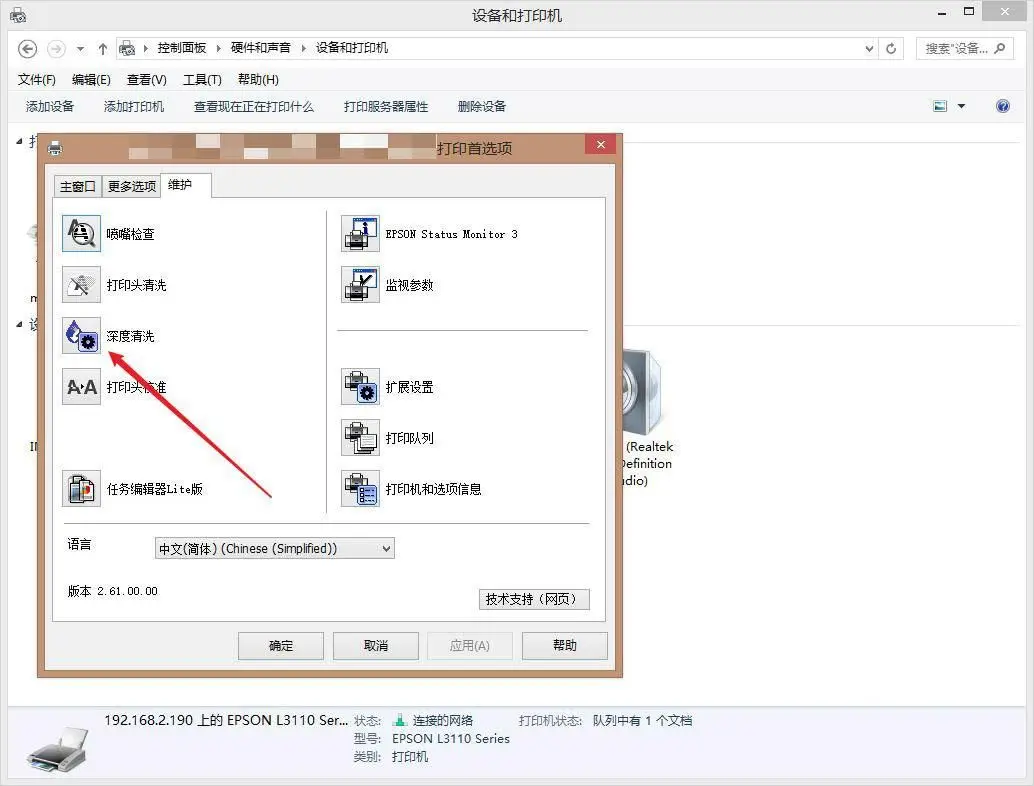This screenshot has width=1034, height=786.
Task: Start the print head cleaning (打印头清洗) icon
Action: pos(81,284)
